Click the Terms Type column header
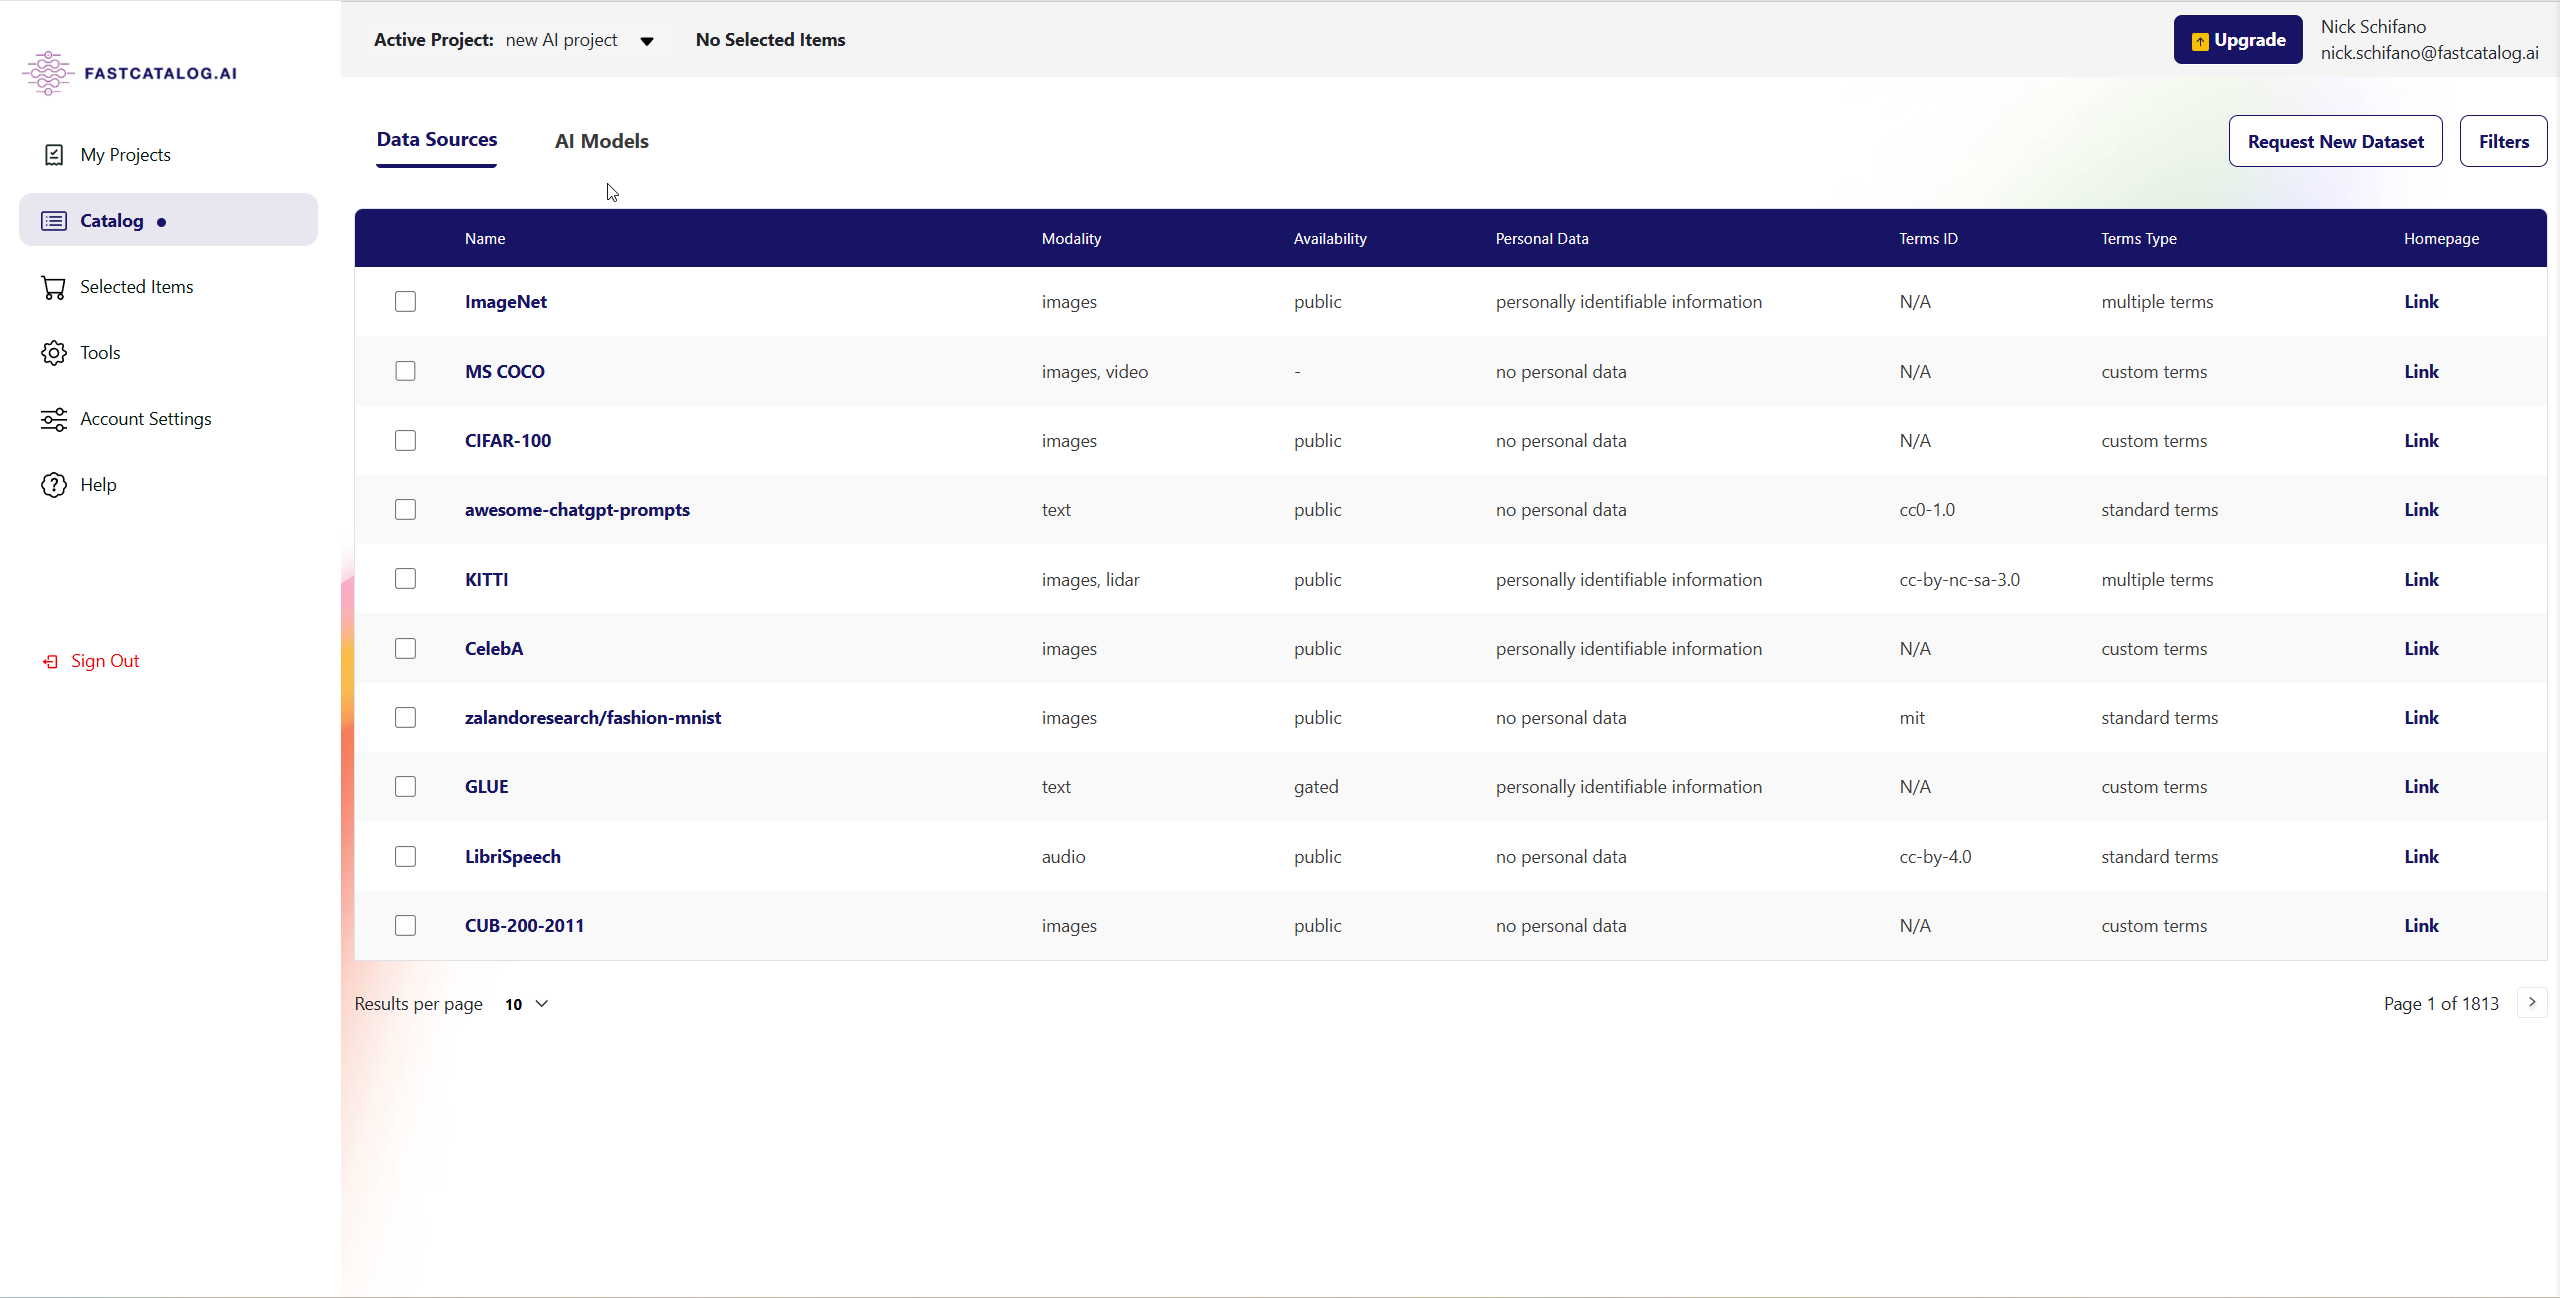 click(2139, 238)
